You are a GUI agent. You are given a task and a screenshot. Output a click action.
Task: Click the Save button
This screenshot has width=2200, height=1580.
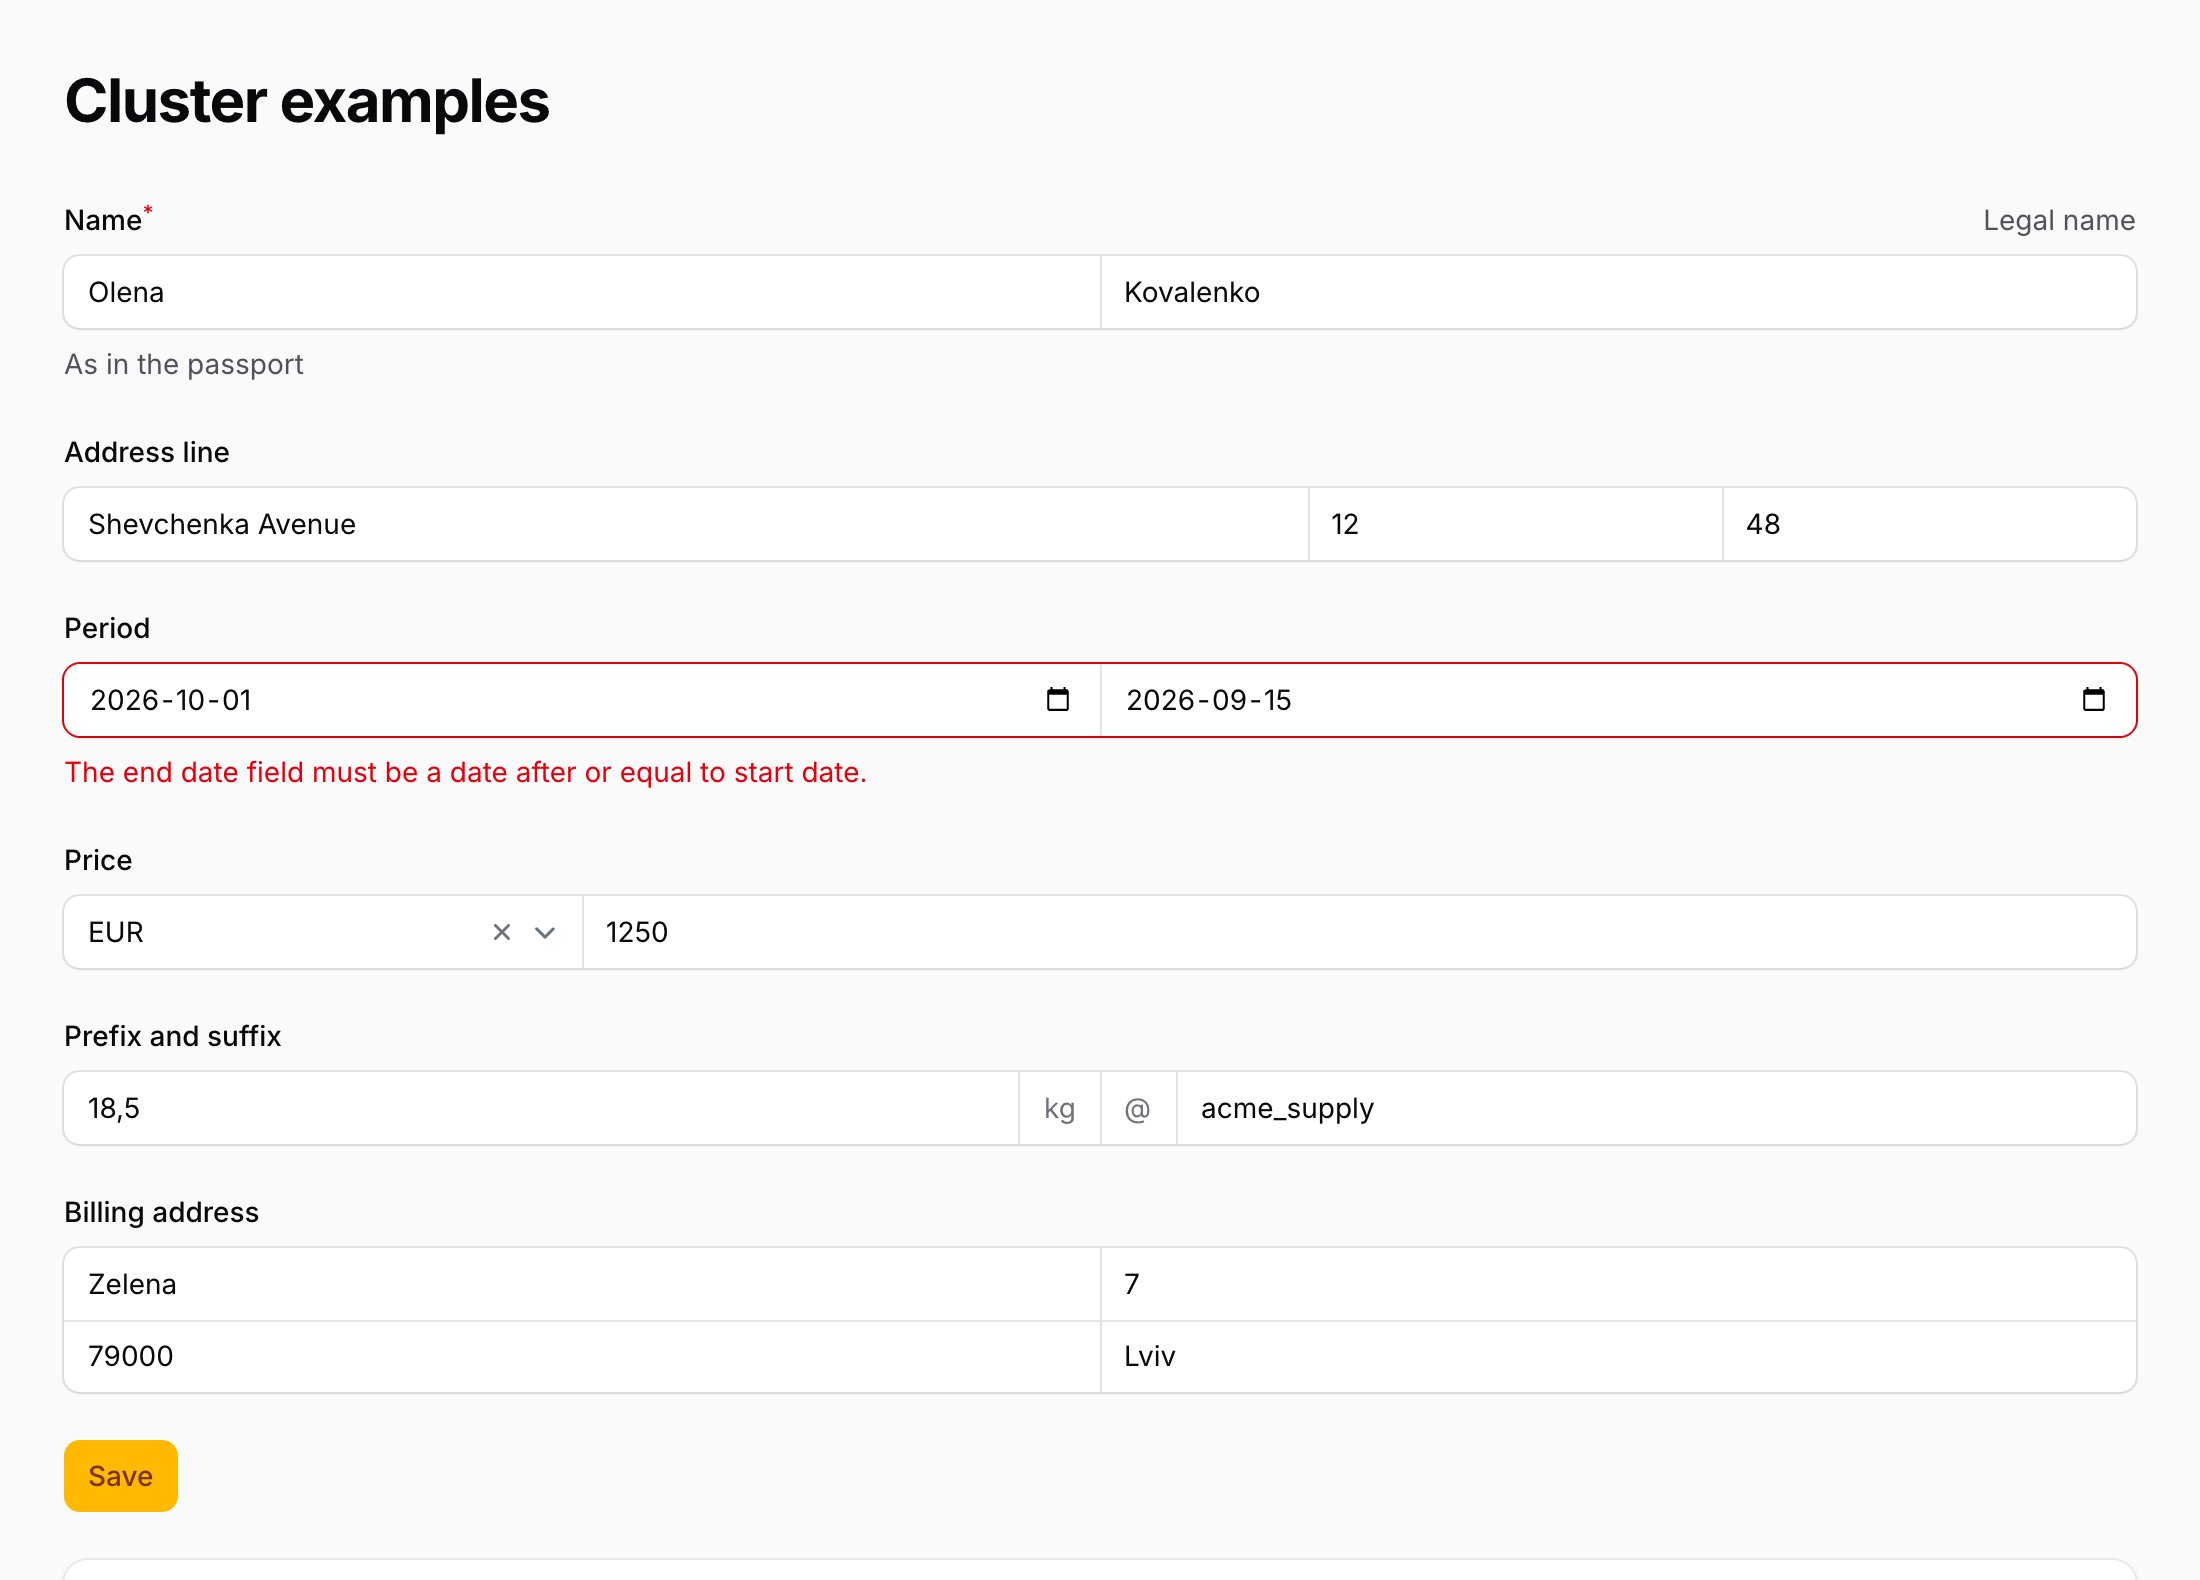point(121,1476)
